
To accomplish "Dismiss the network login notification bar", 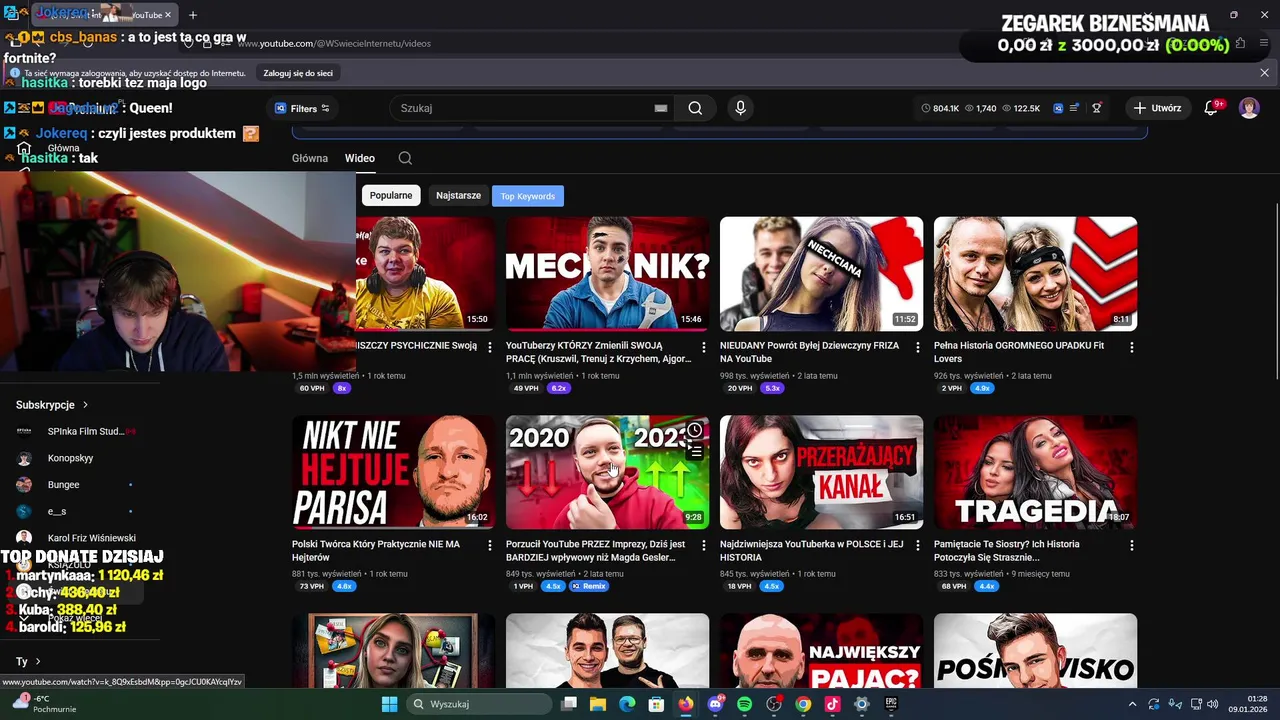I will 1264,73.
